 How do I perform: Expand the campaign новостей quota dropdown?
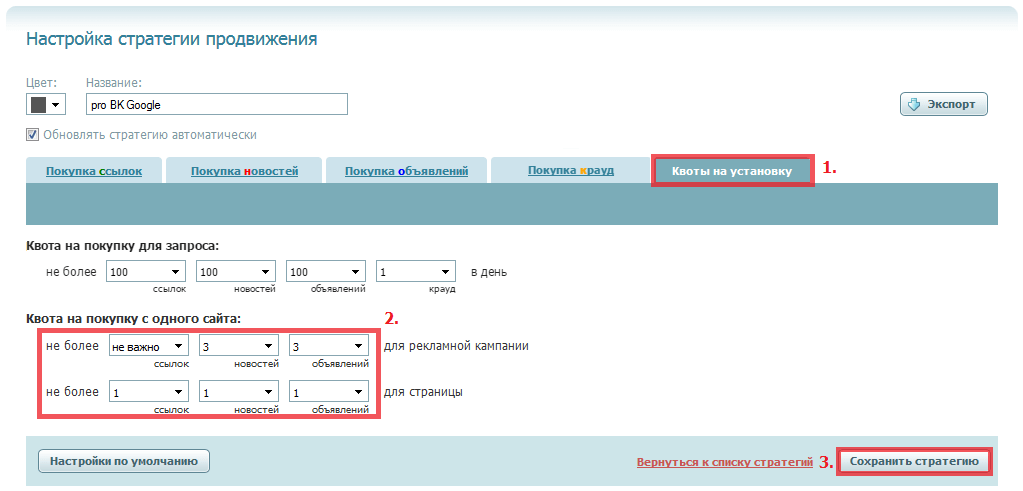click(239, 346)
